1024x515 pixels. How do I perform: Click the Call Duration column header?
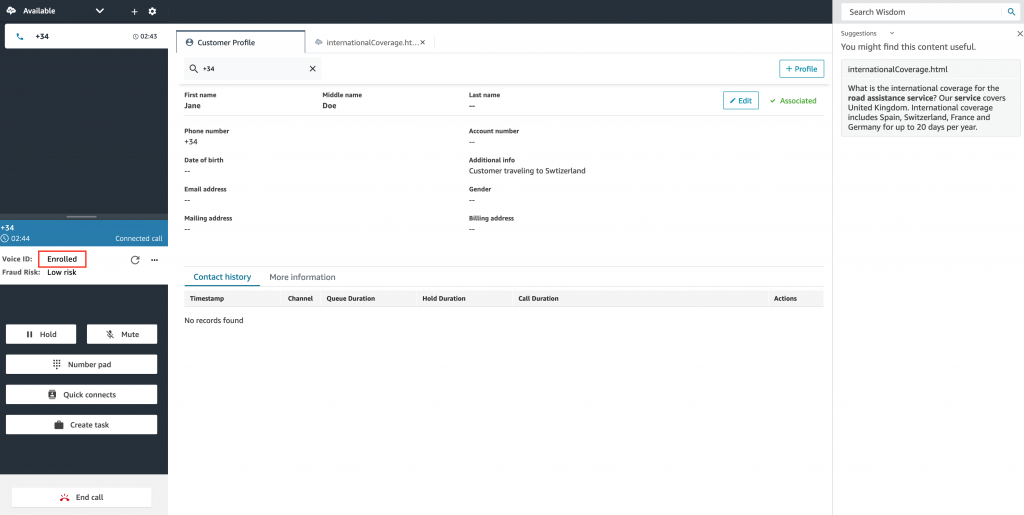539,298
